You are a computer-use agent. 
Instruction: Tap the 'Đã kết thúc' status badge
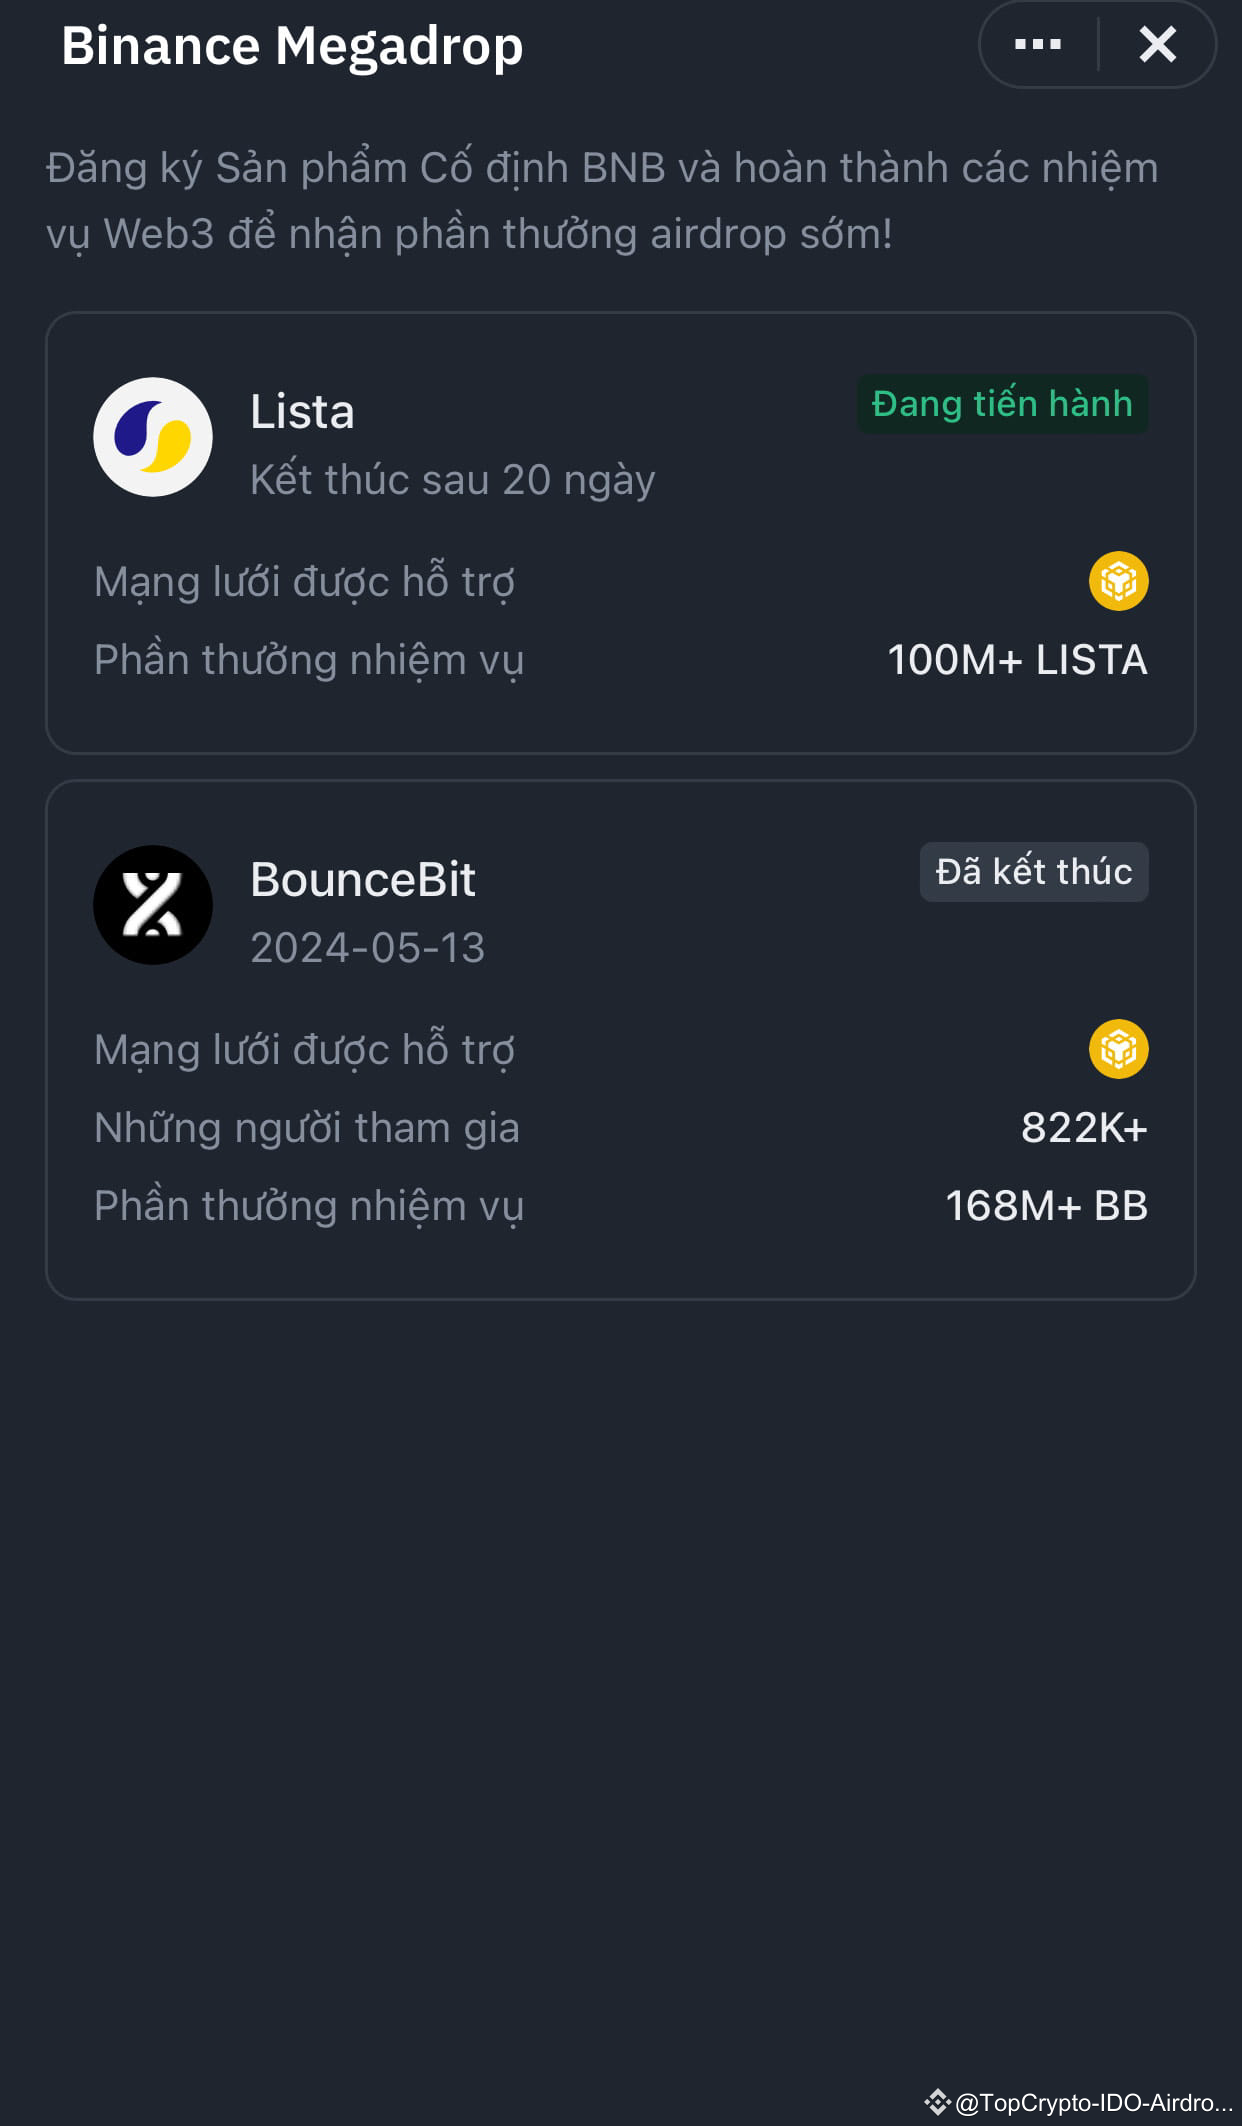1034,872
